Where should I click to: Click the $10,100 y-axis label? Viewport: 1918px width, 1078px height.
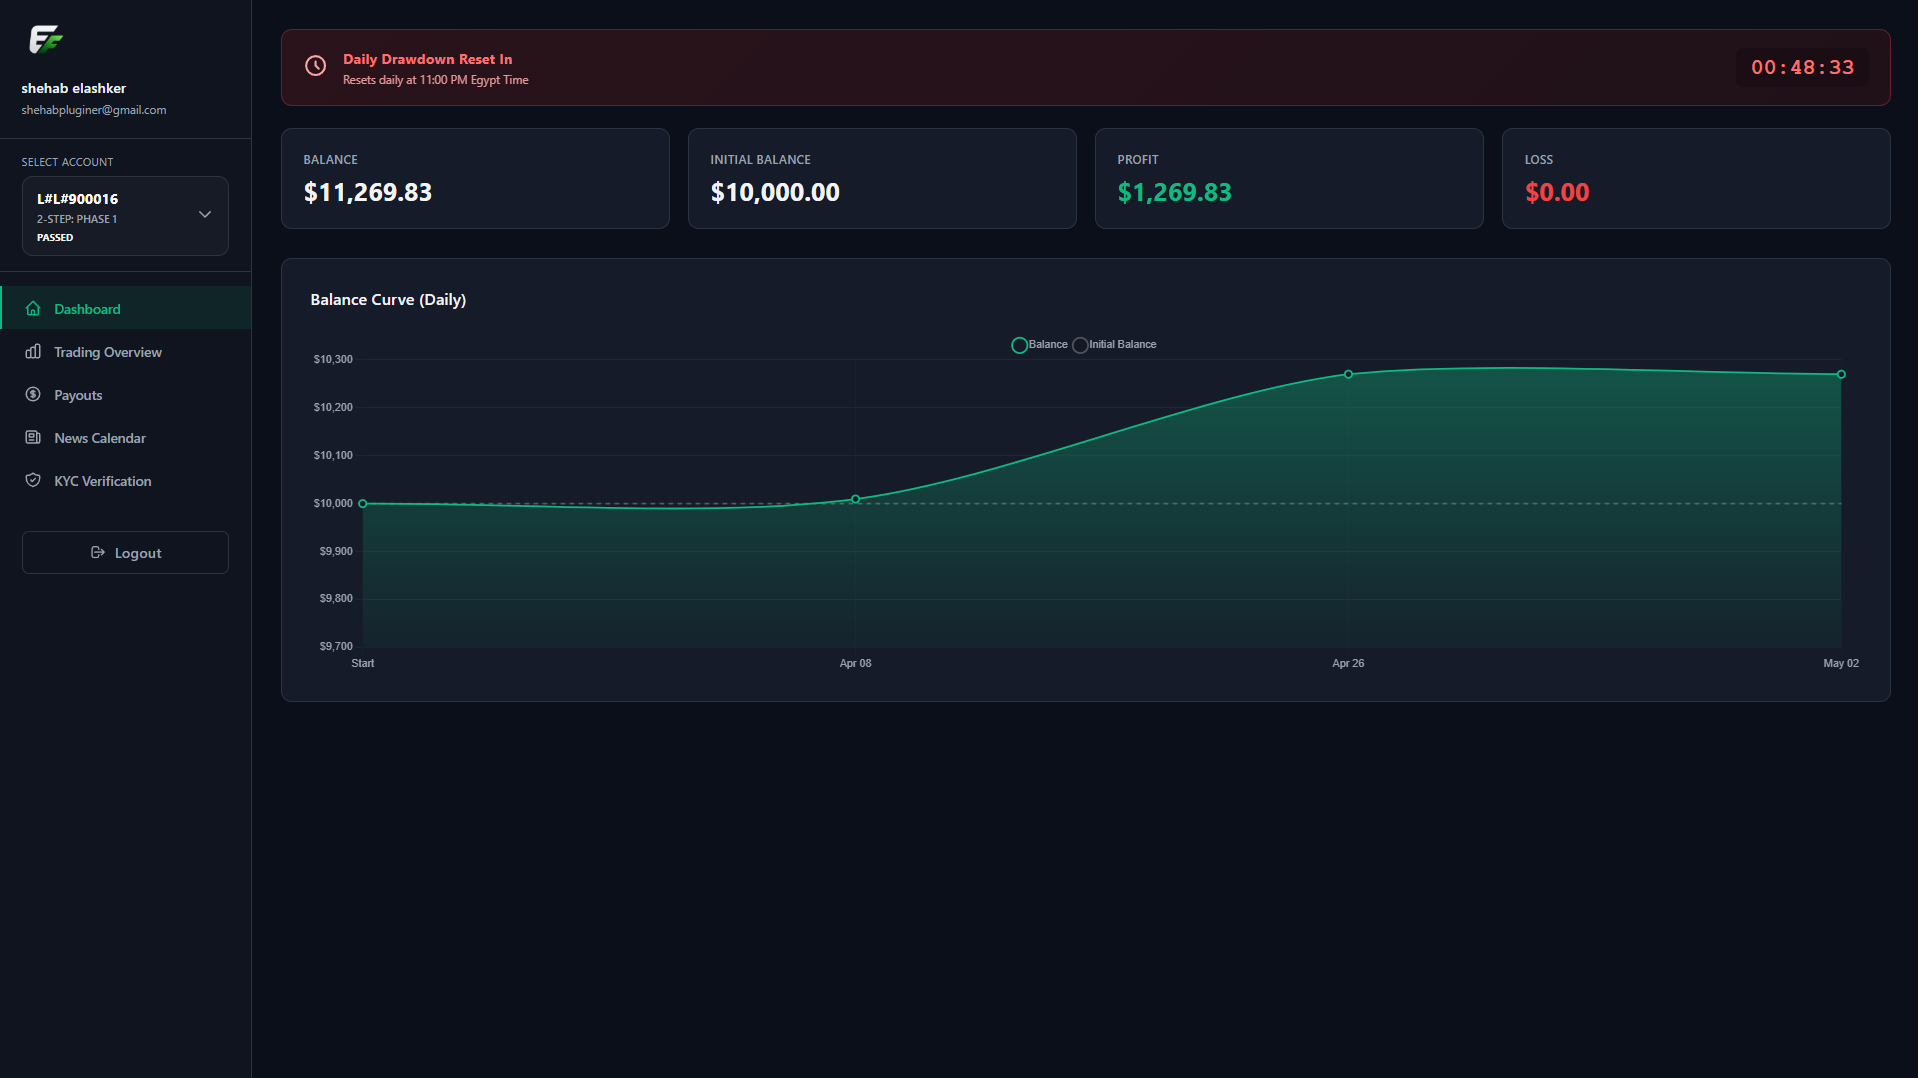pyautogui.click(x=333, y=455)
